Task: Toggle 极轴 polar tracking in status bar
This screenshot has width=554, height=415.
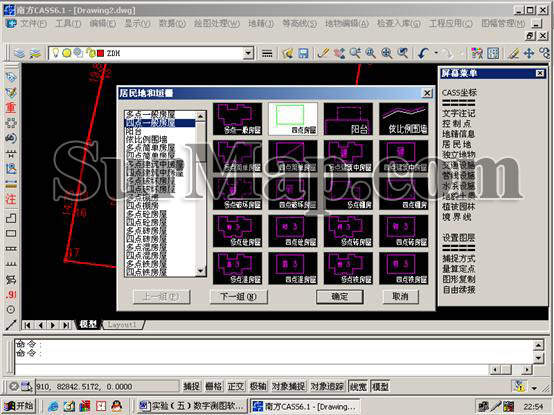Action: [258, 386]
